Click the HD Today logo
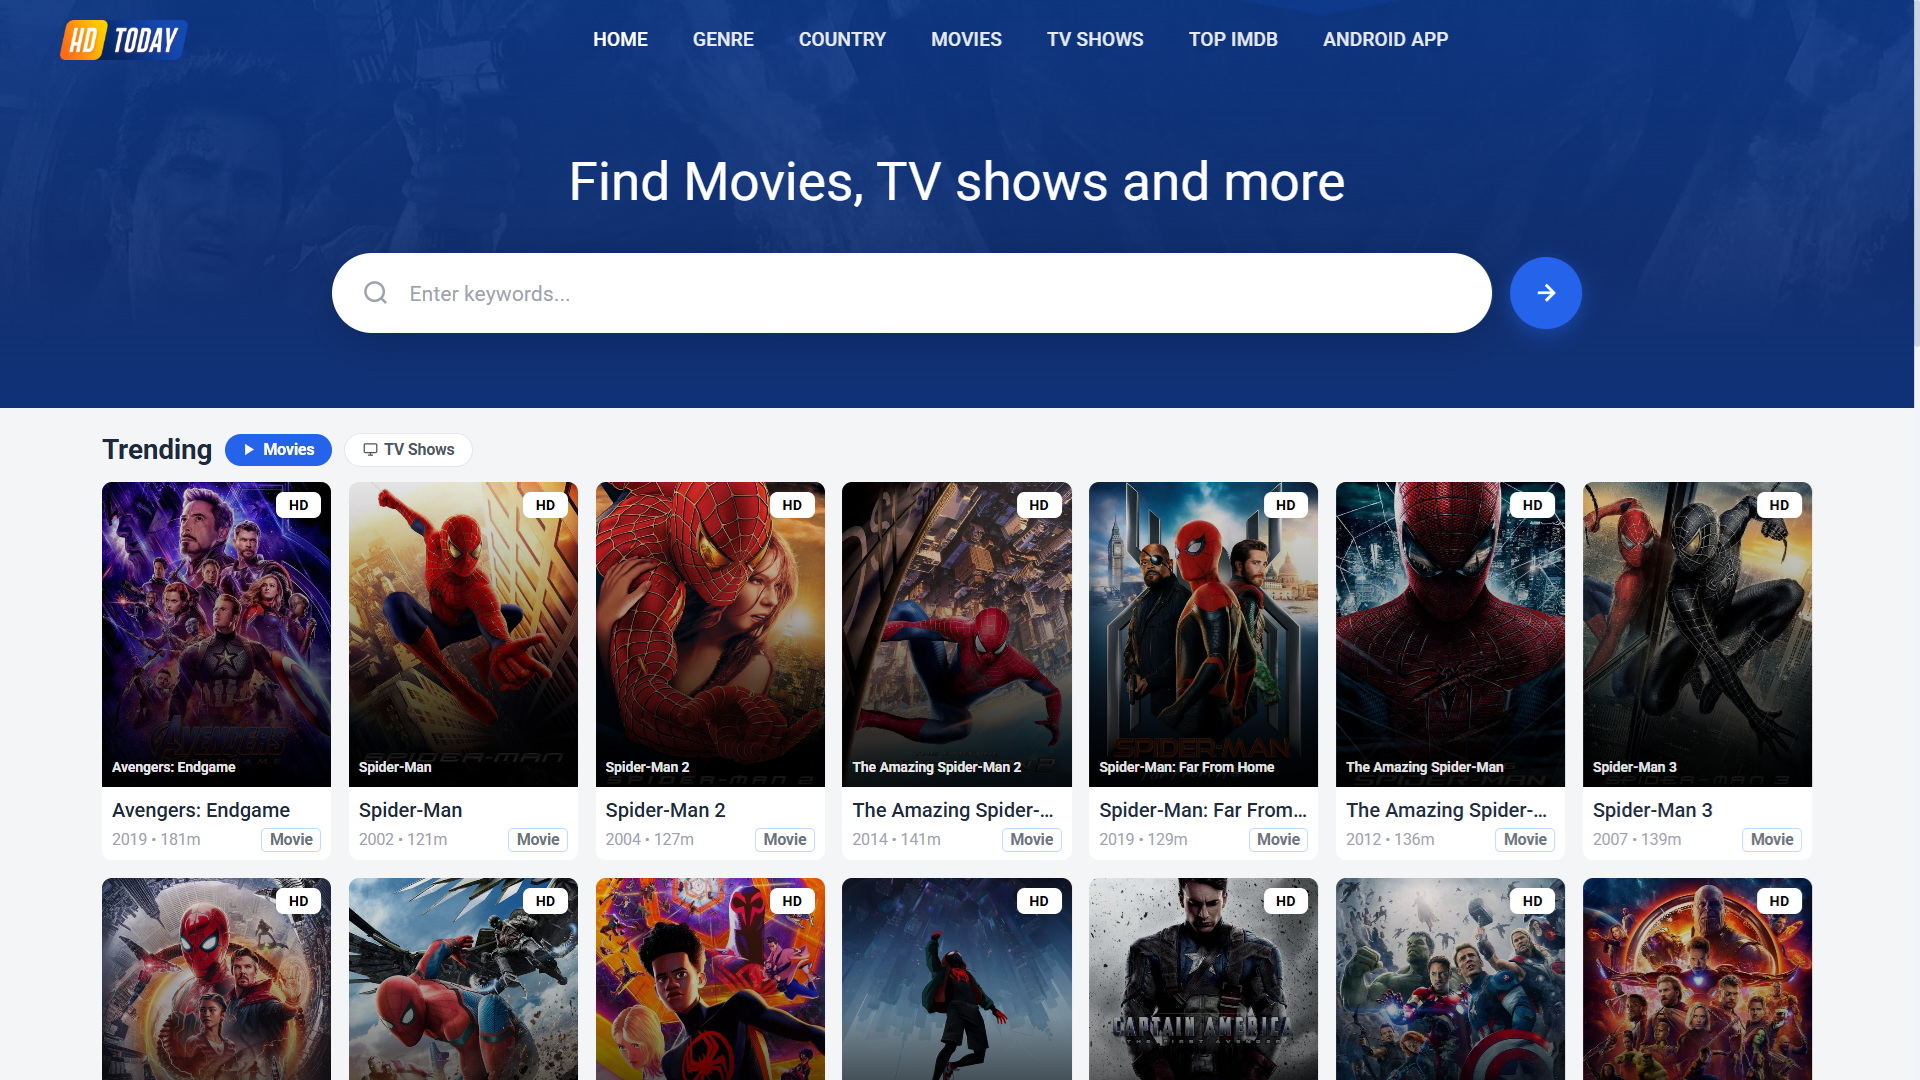Image resolution: width=1920 pixels, height=1080 pixels. (x=122, y=39)
